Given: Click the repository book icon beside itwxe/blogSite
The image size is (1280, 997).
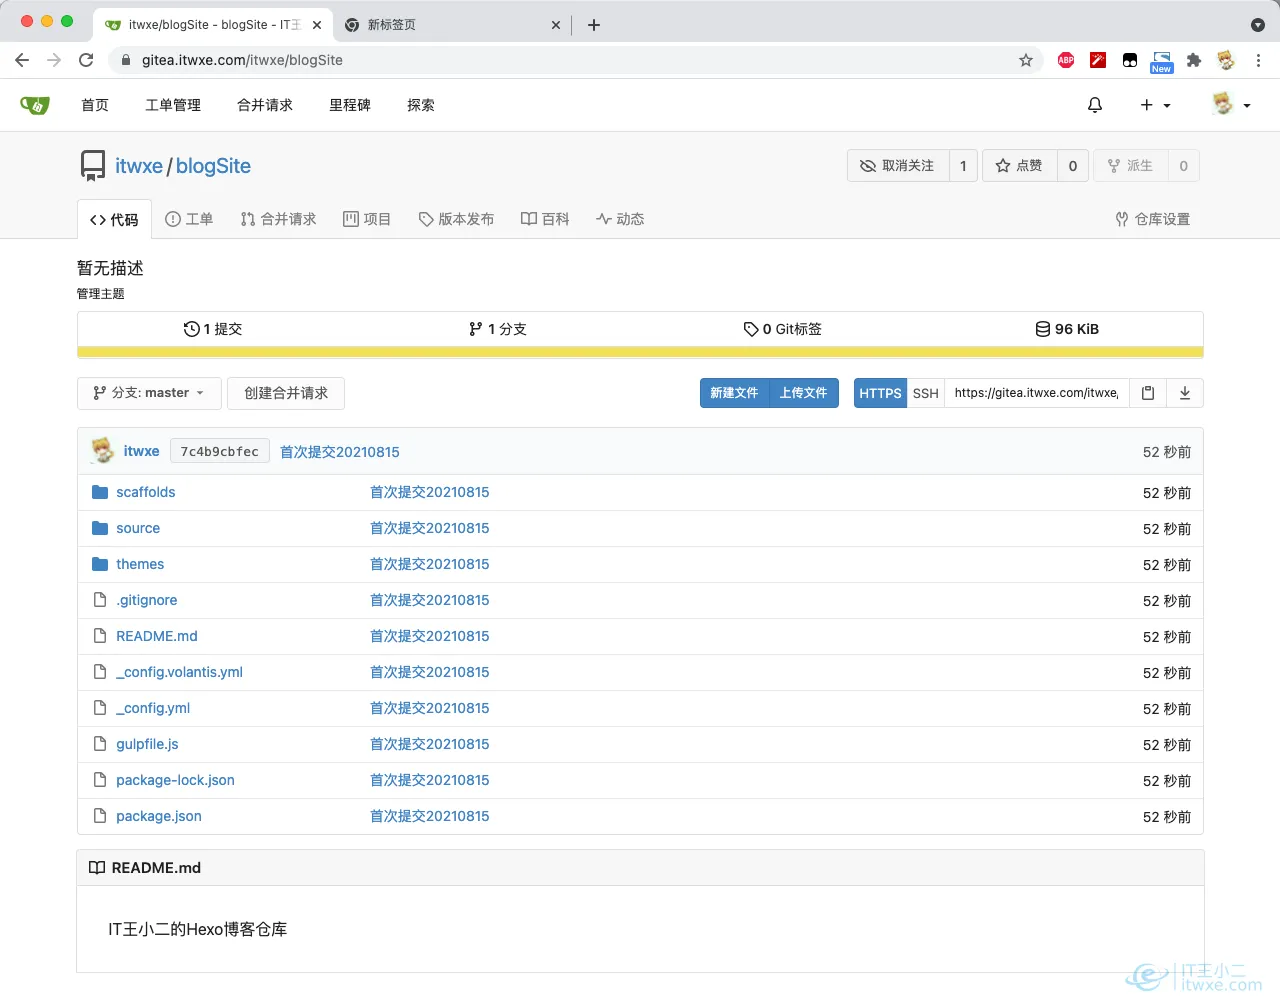Looking at the screenshot, I should [x=93, y=165].
